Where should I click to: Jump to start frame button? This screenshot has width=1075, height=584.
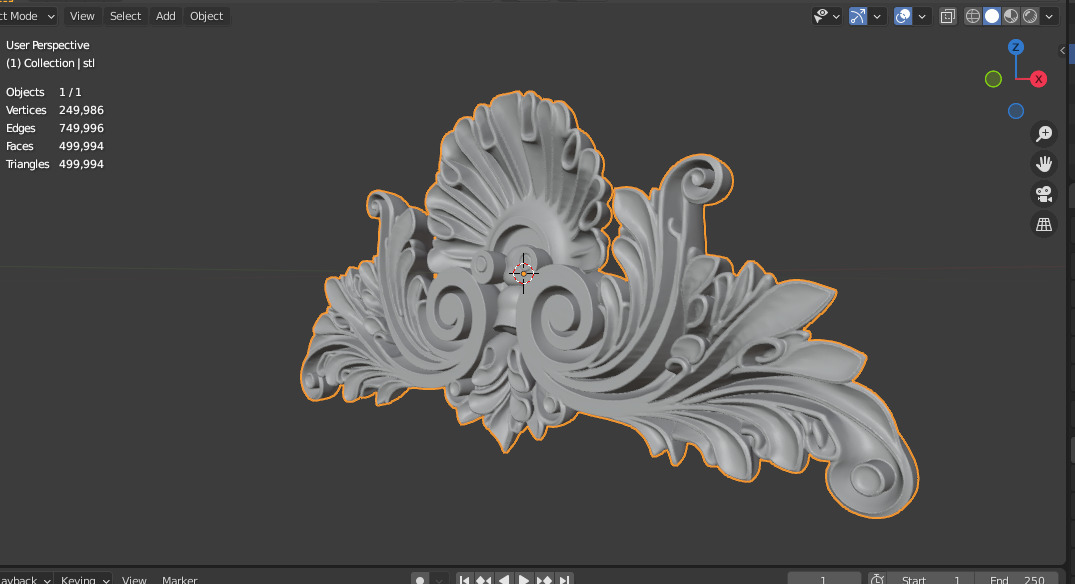(464, 580)
